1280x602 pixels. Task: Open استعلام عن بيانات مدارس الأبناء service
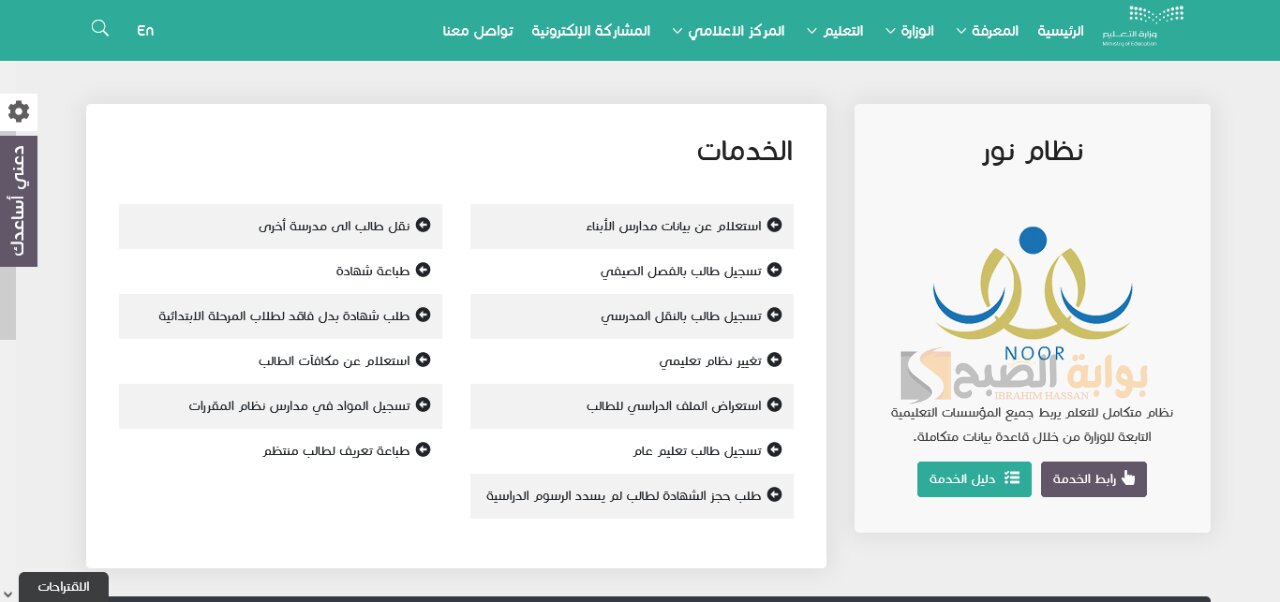[632, 226]
